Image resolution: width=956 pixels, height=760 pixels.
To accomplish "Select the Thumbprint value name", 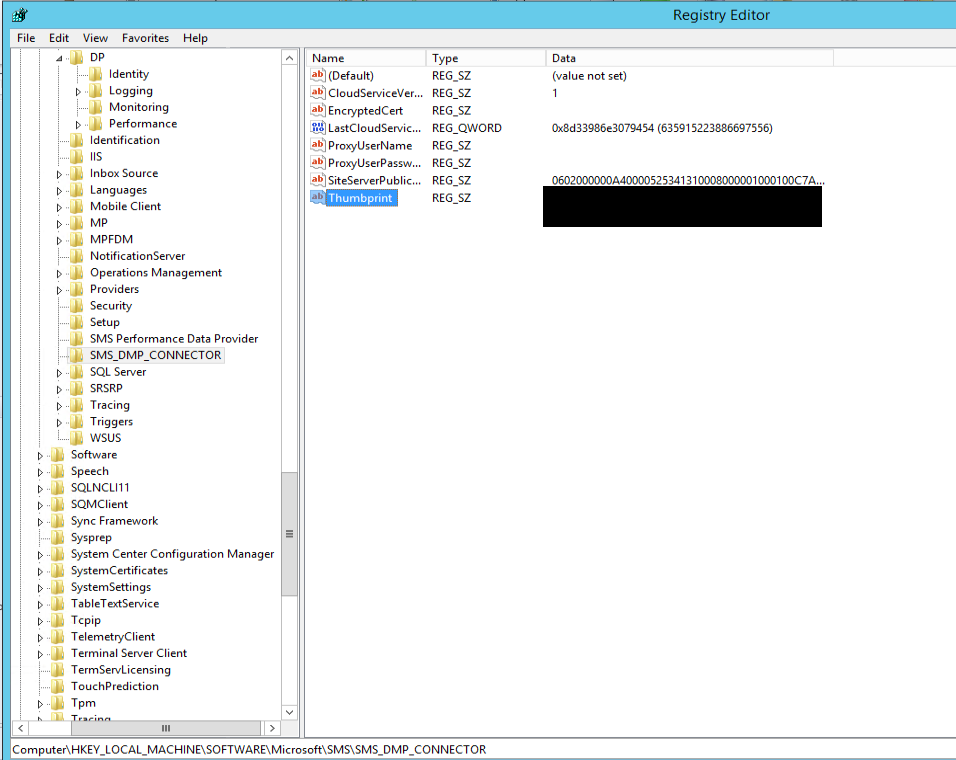I will 360,197.
